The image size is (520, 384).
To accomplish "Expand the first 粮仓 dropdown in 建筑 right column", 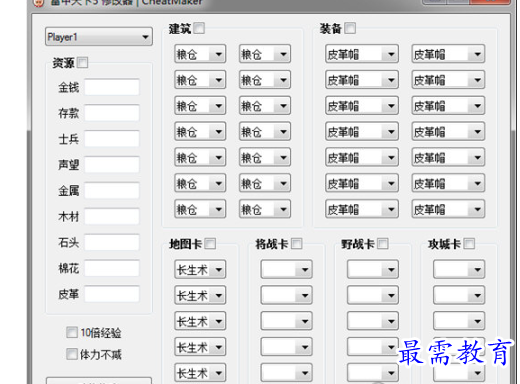I will (265, 54).
